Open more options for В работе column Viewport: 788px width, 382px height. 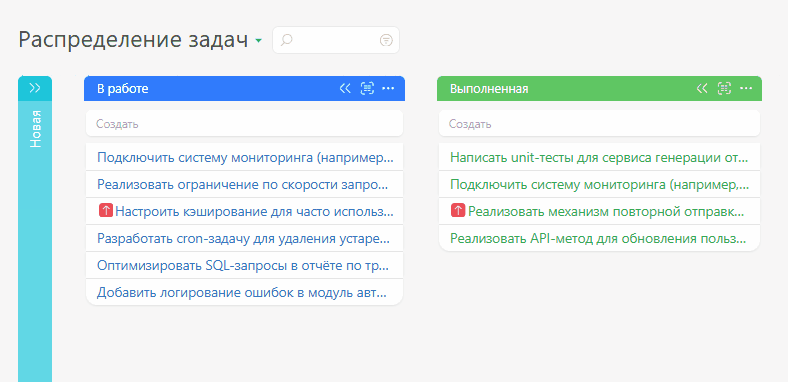(388, 89)
